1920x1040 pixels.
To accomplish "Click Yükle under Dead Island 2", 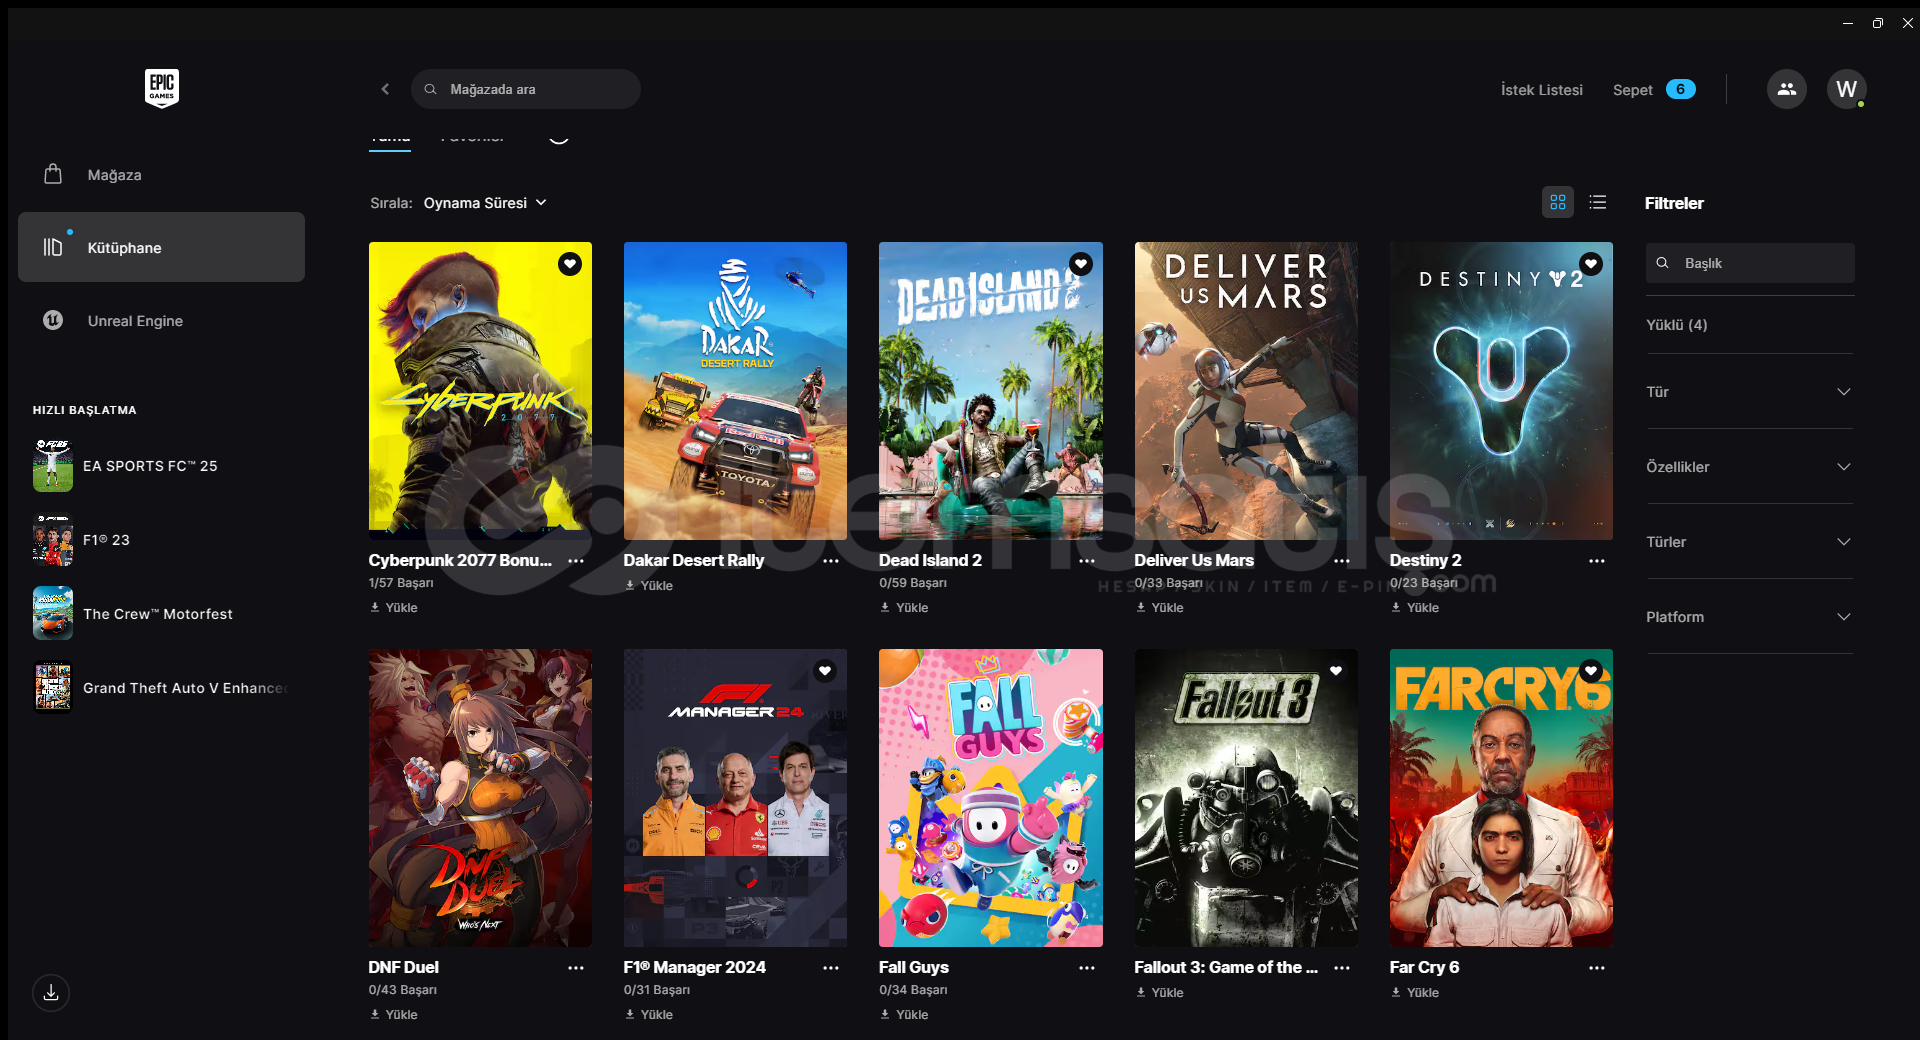I will pos(904,608).
